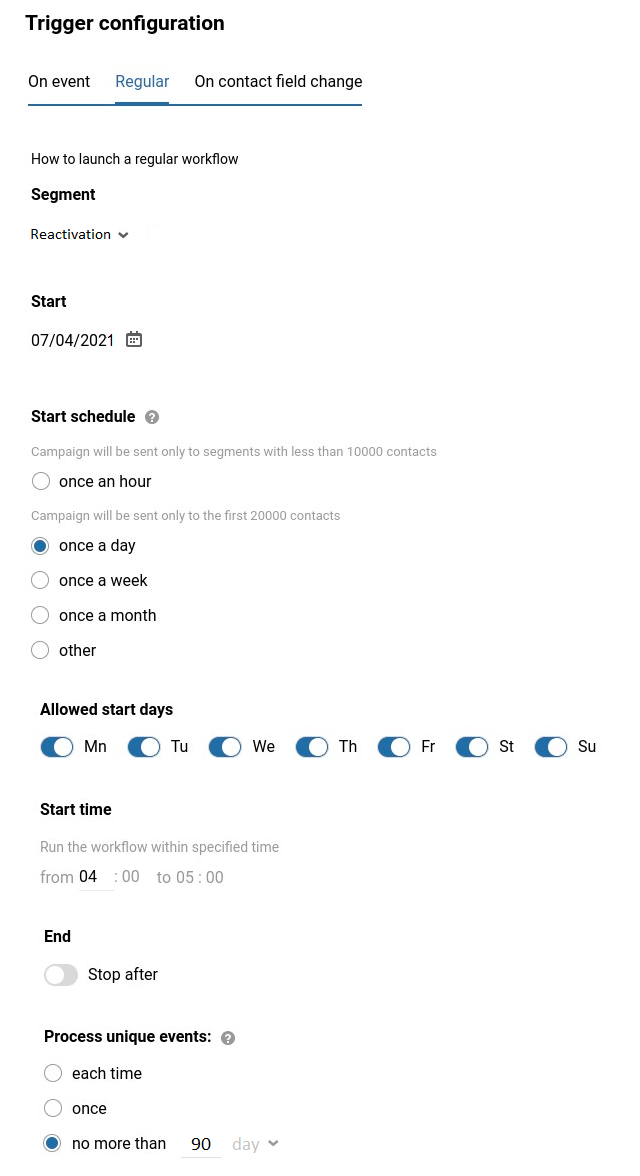Select the Regular tab
The image size is (640, 1176).
tap(142, 82)
